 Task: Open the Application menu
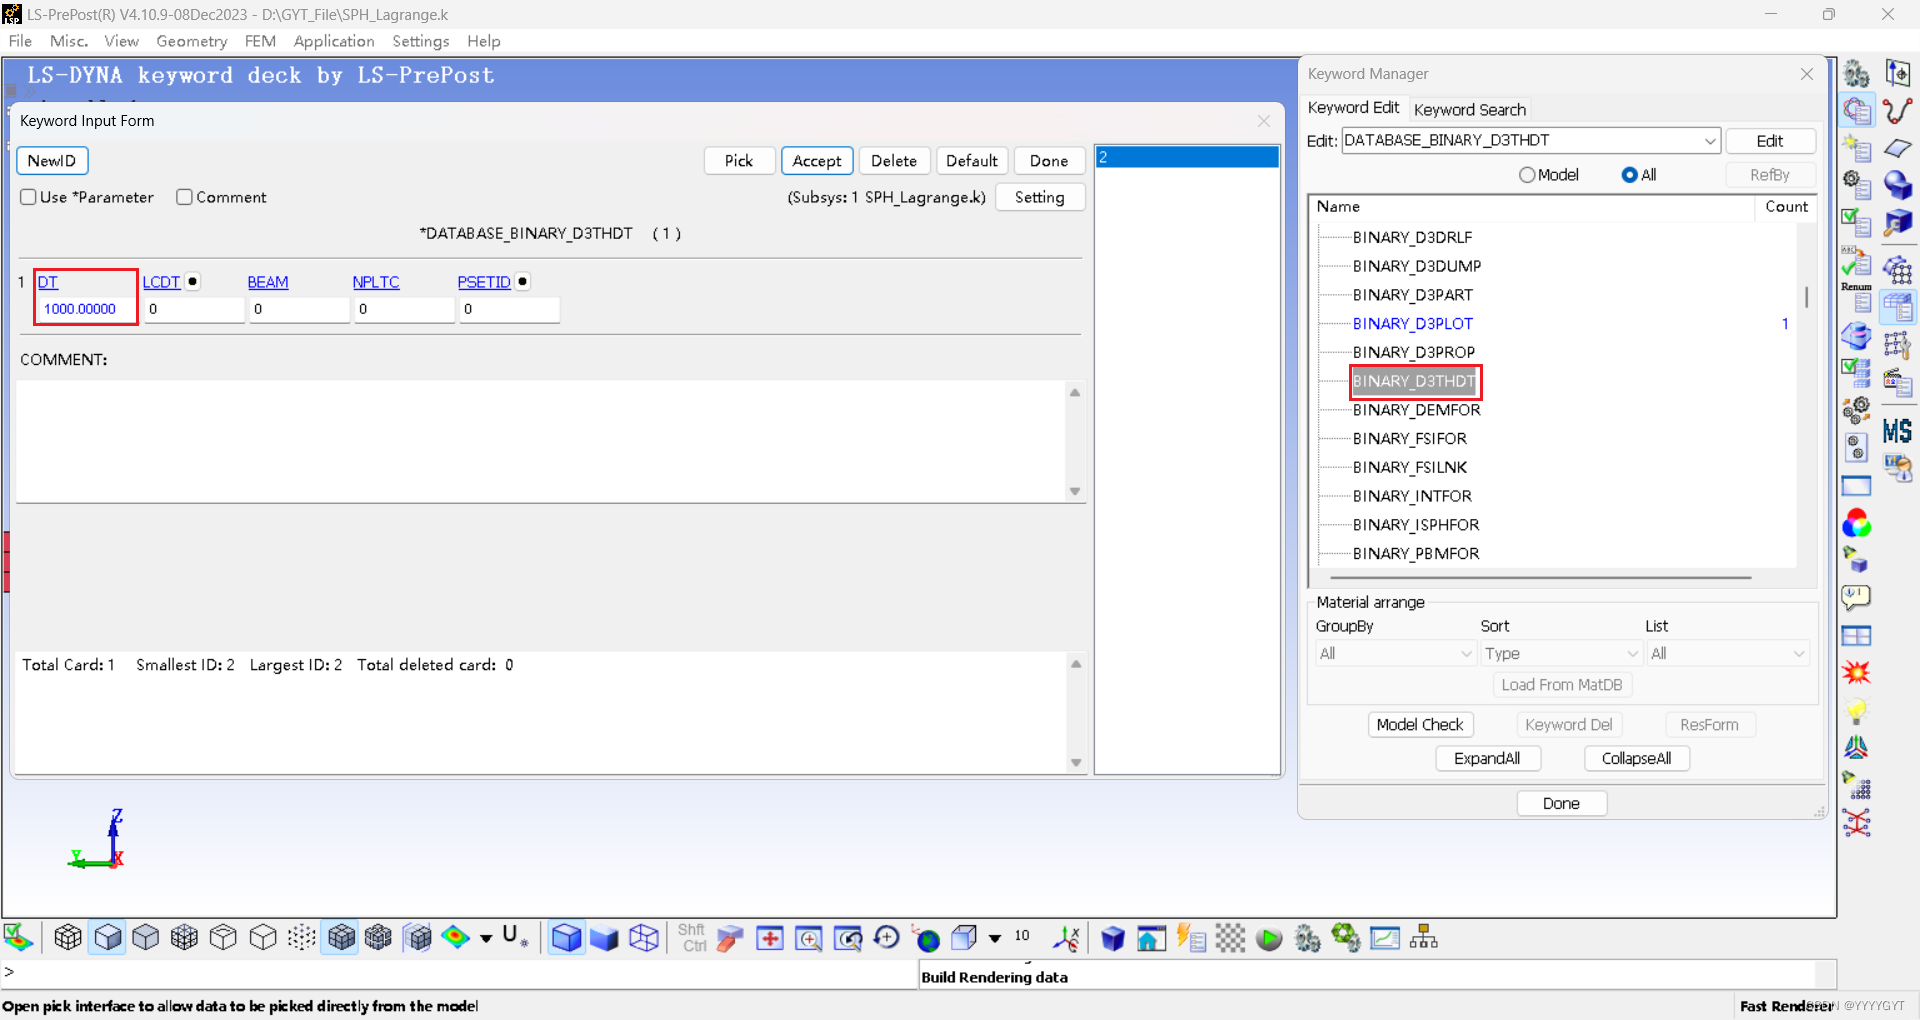[x=334, y=41]
